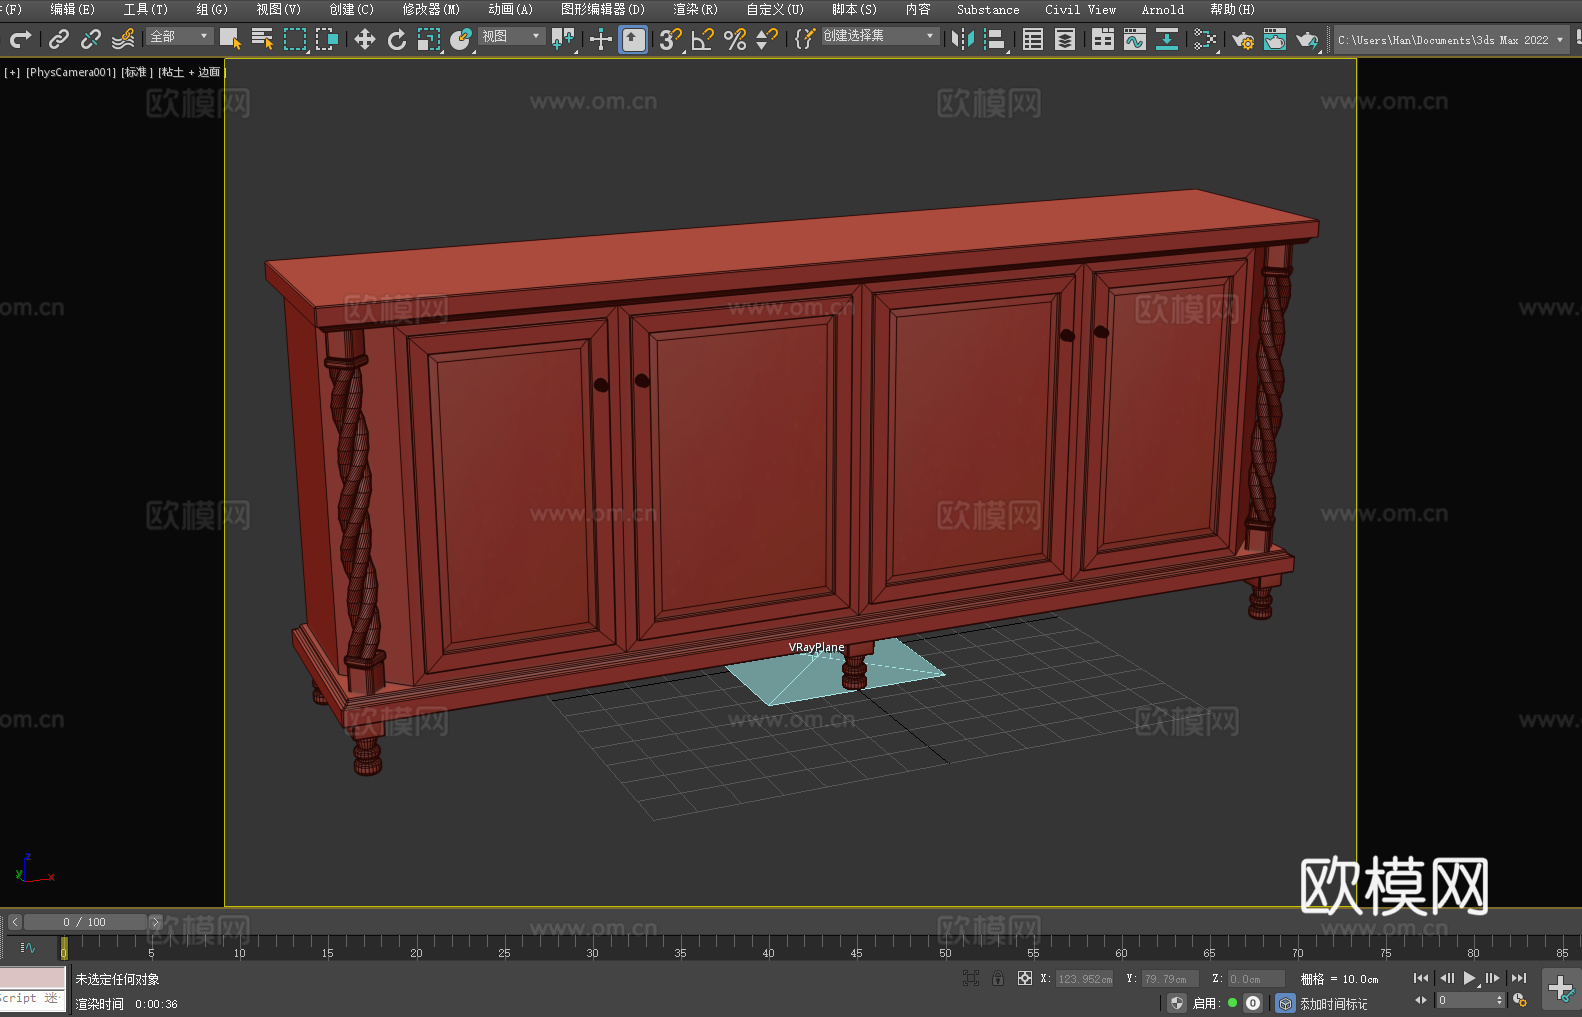Open '创建选择集' named selection dropdown
1582x1017 pixels.
(880, 36)
